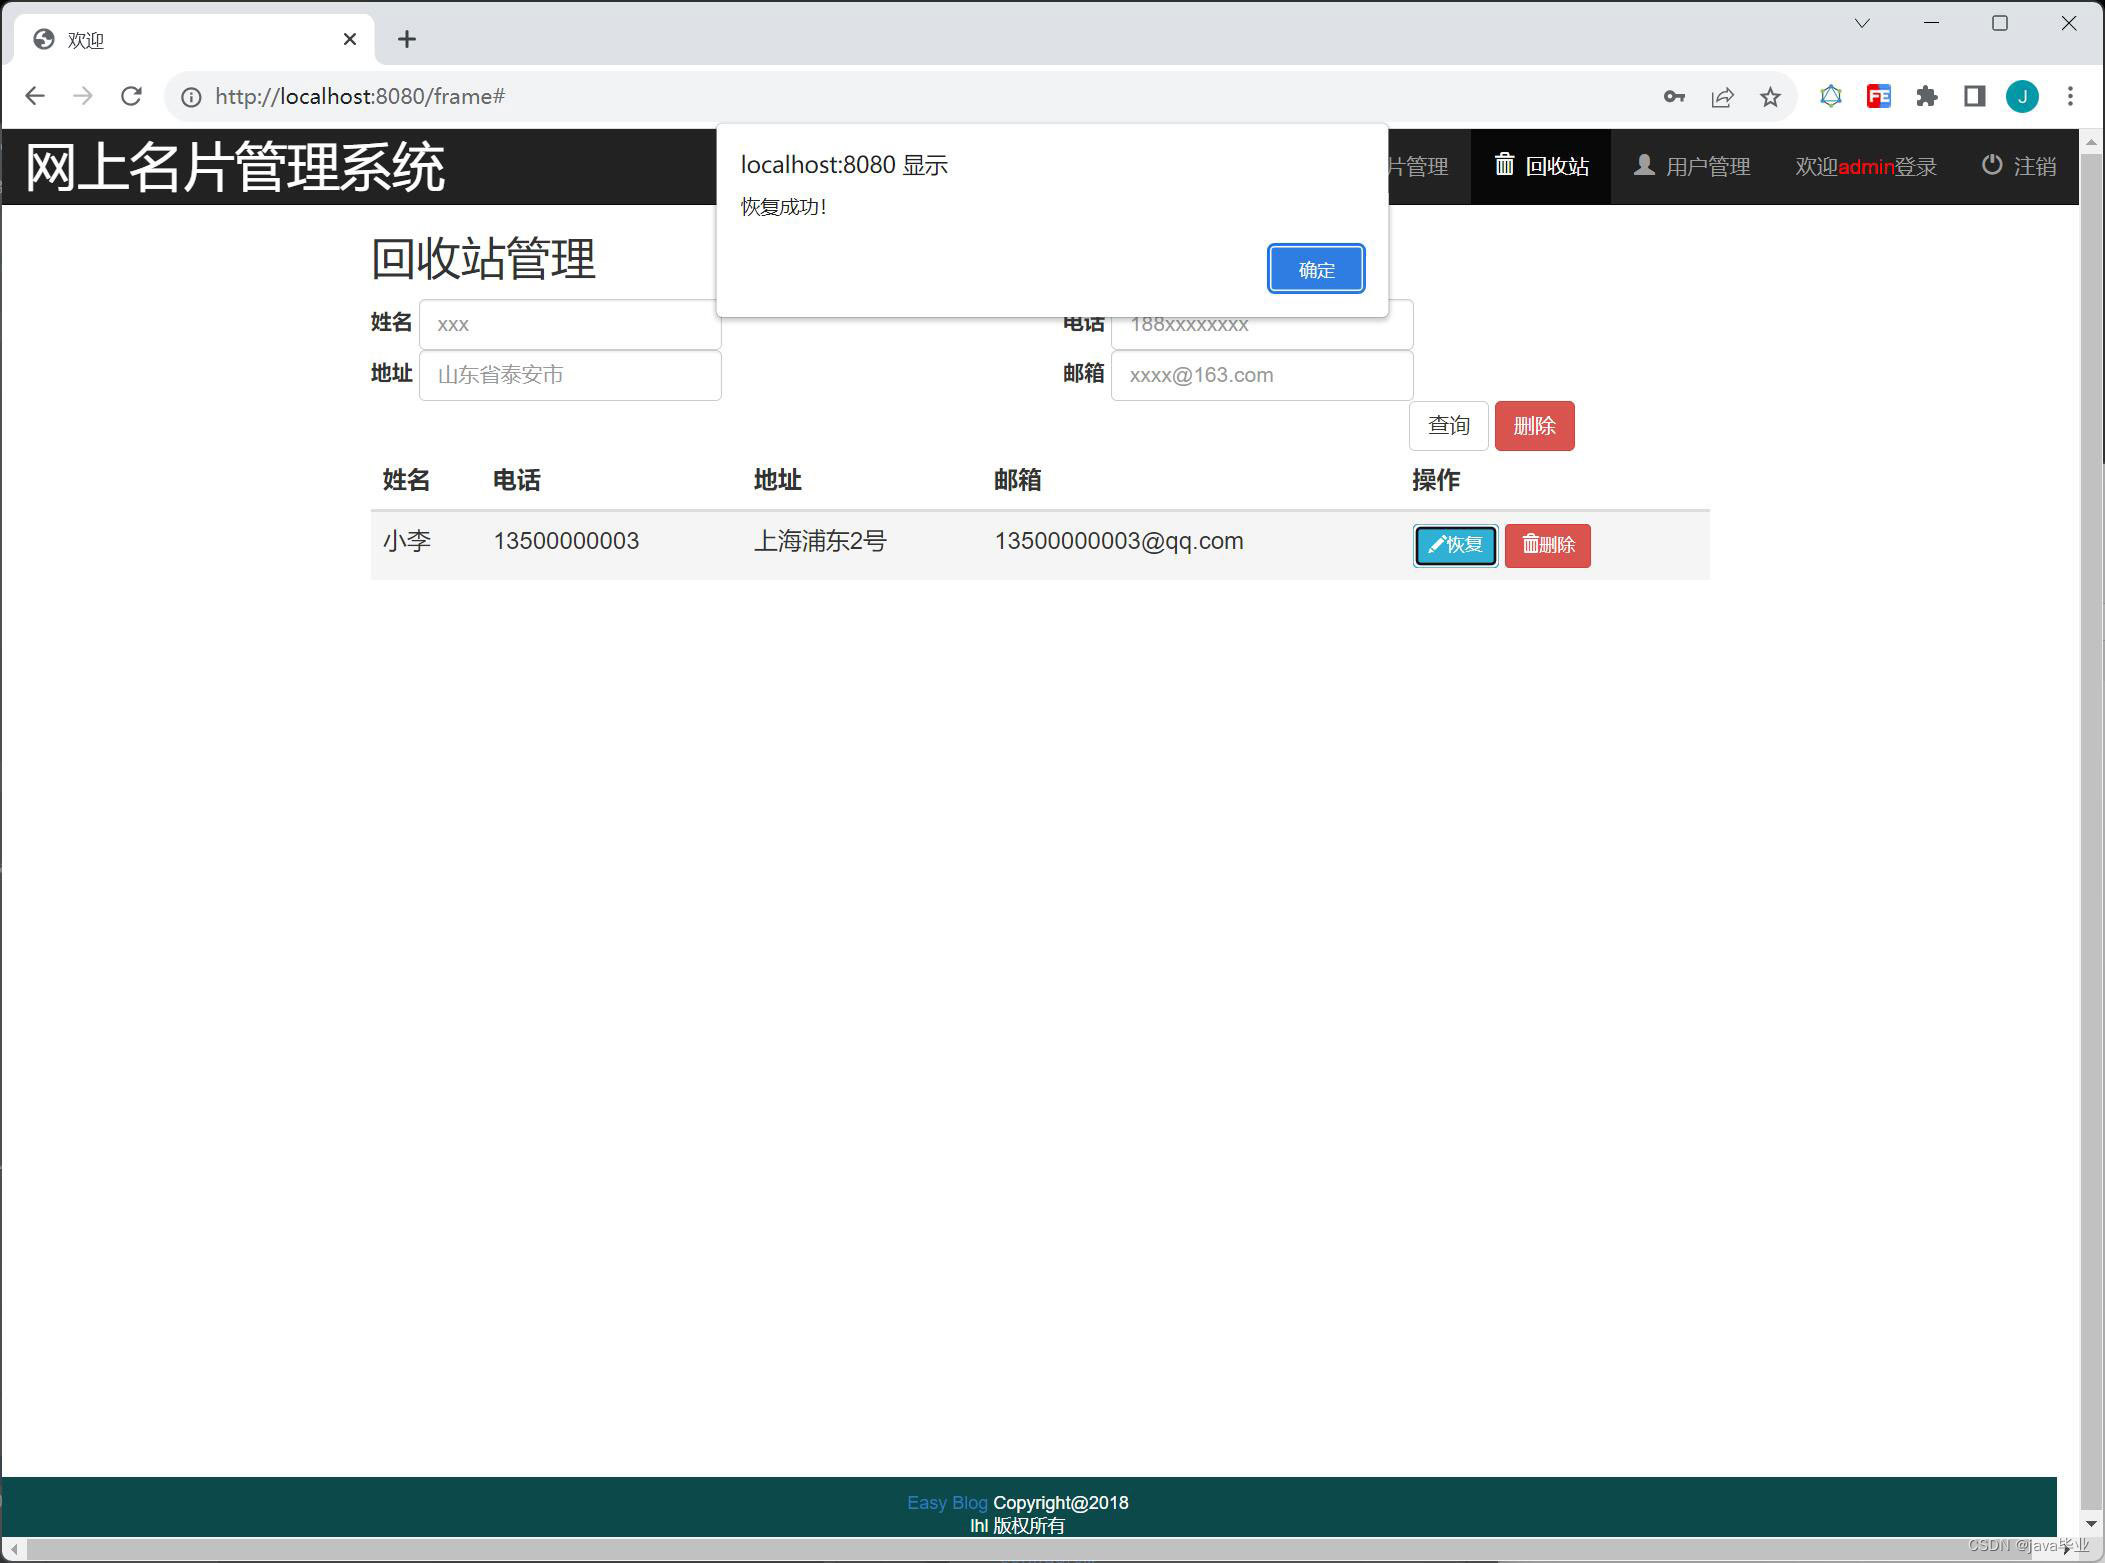
Task: Click the 13500000003 phone cell
Action: point(566,541)
